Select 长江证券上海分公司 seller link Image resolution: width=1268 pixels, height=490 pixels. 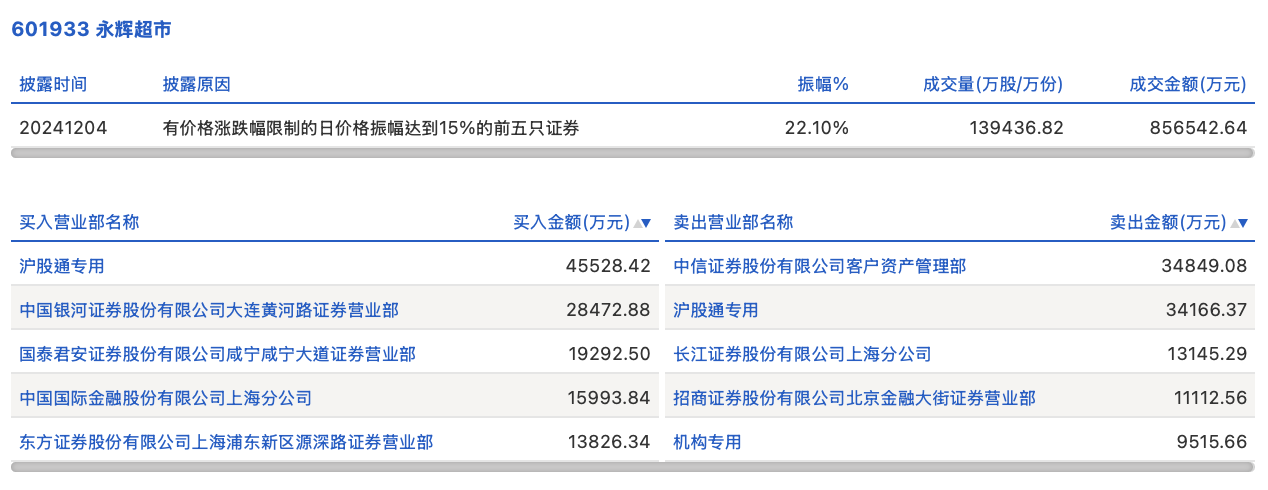803,354
